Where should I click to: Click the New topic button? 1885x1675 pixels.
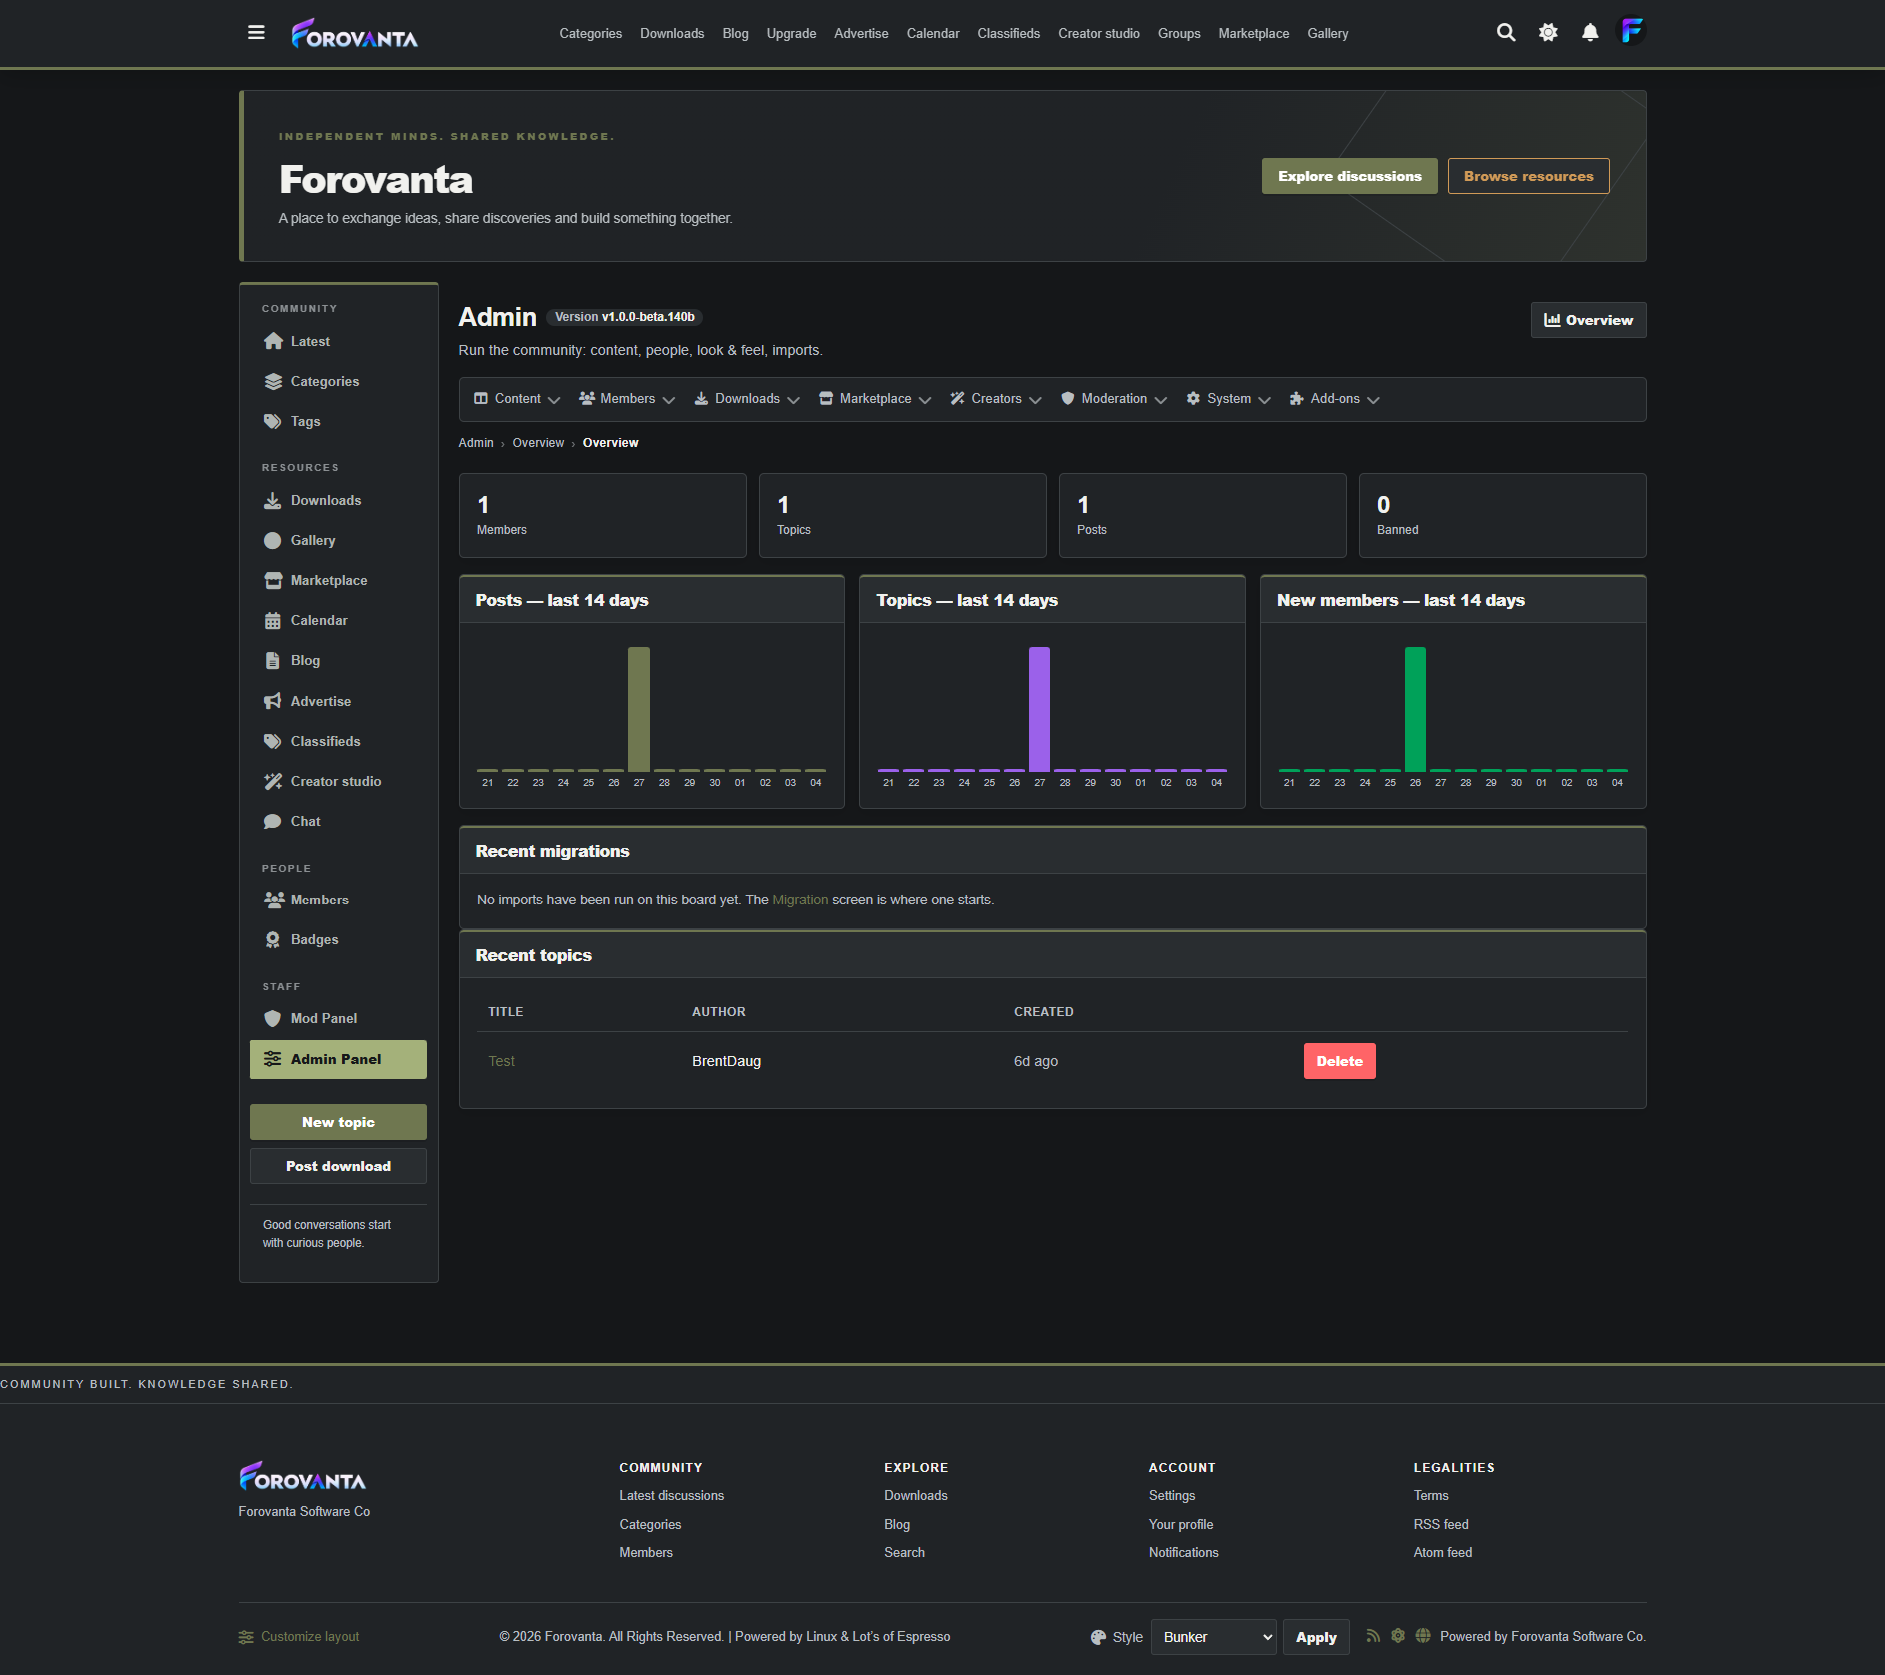click(338, 1122)
